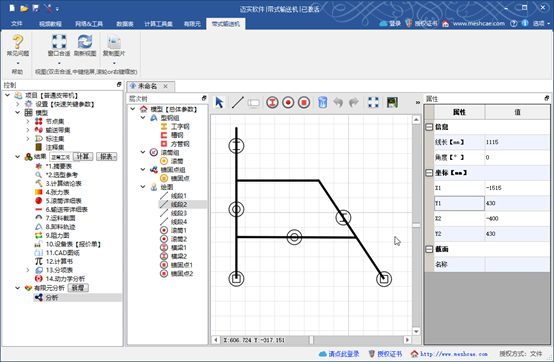
Task: Click the 计算 button
Action: tap(83, 156)
